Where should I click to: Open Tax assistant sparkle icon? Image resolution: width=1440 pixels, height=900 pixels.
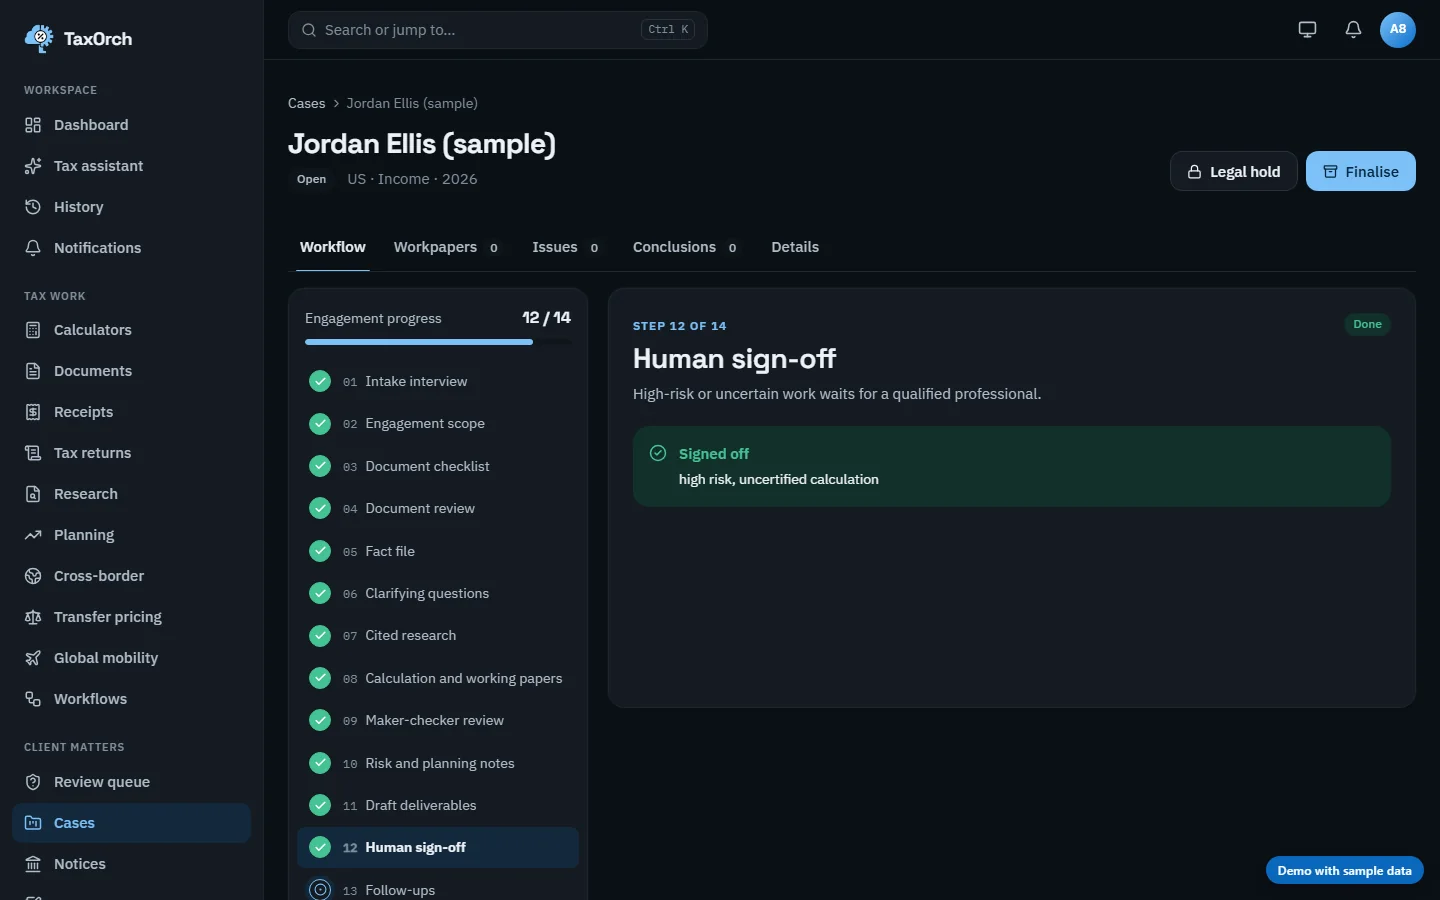[33, 166]
